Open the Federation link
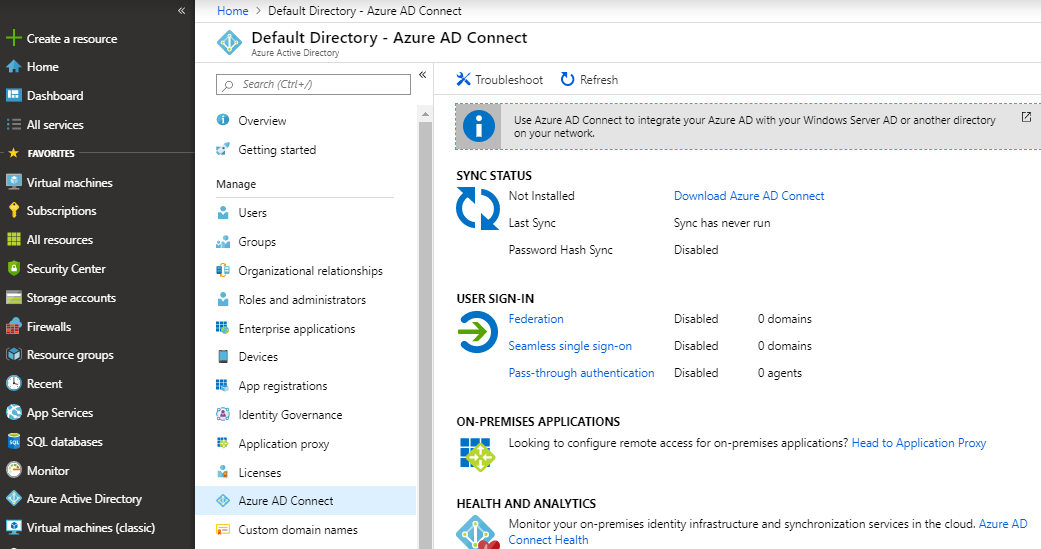Viewport: 1041px width, 549px height. point(536,319)
